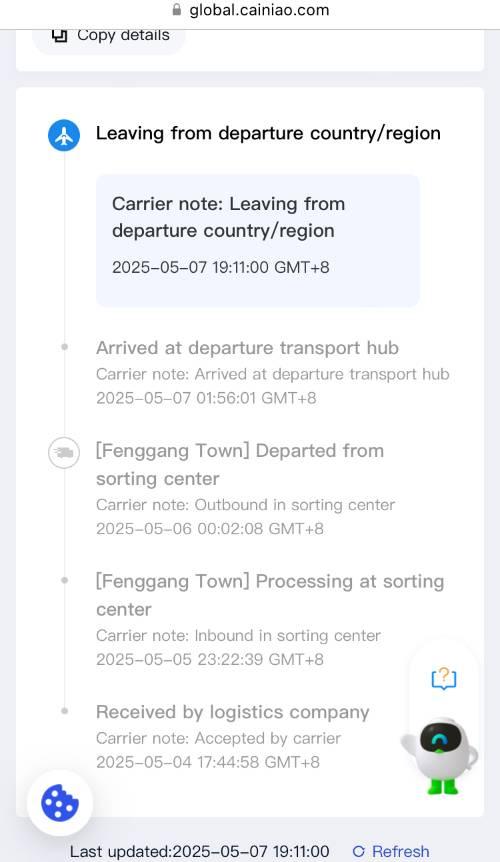Select 'Processing at sorting center' entry

point(270,620)
